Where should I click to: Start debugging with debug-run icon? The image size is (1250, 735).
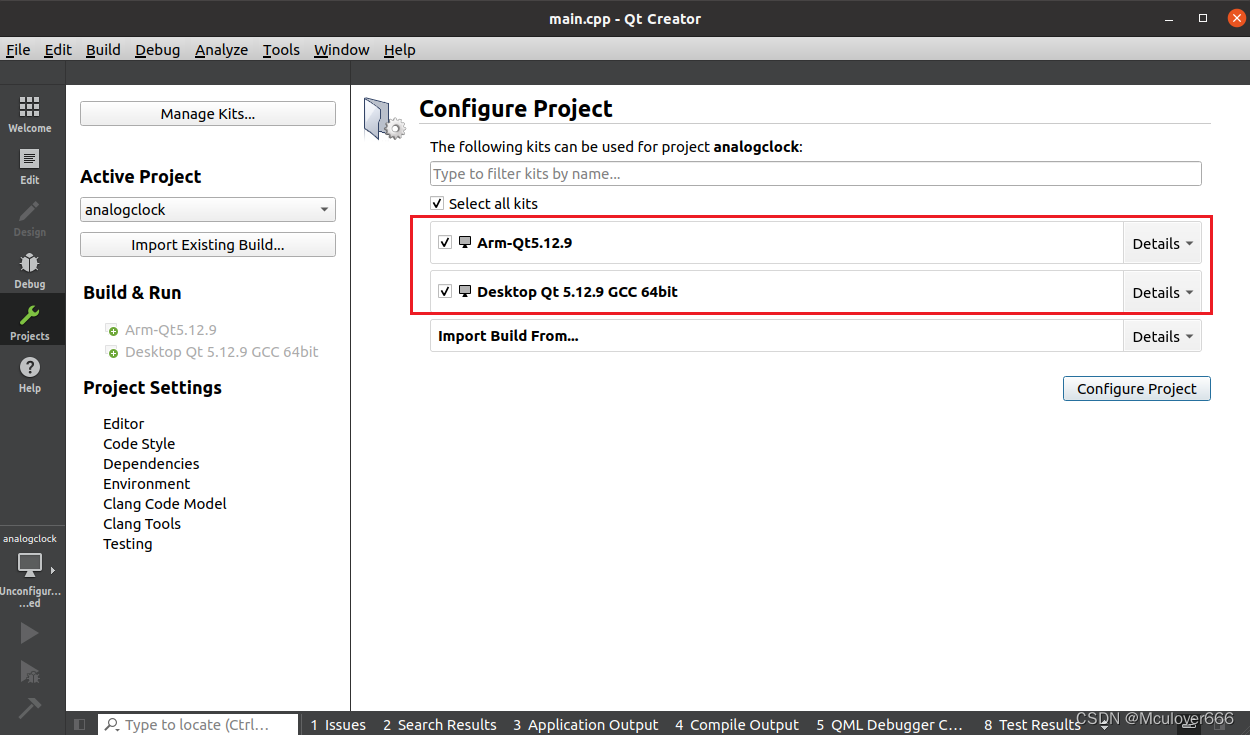pos(29,671)
